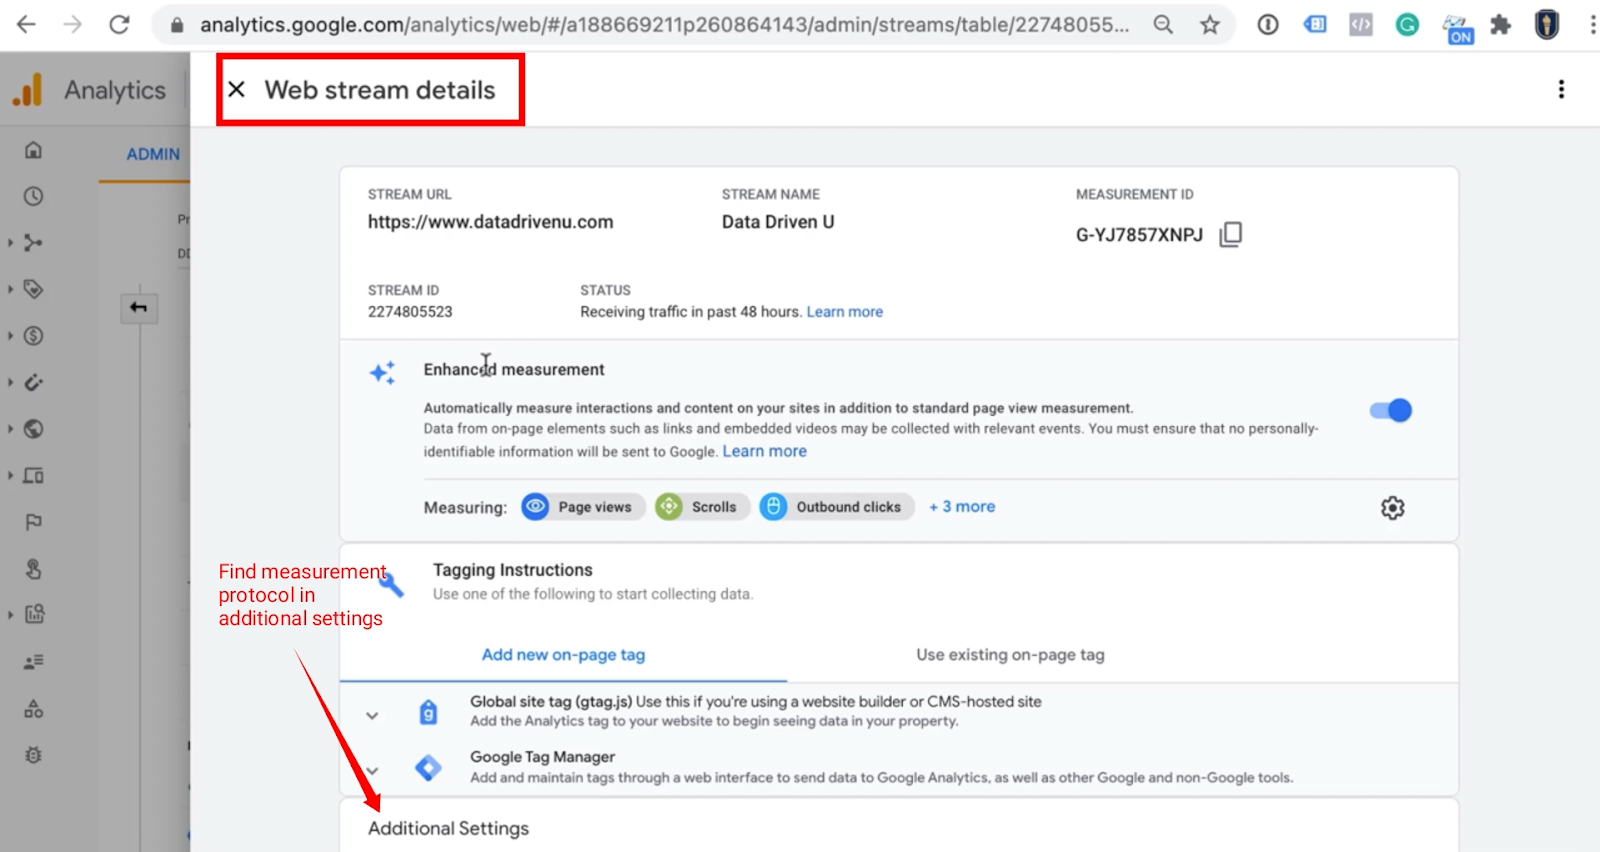Toggle Enhanced measurement switch

(1391, 410)
